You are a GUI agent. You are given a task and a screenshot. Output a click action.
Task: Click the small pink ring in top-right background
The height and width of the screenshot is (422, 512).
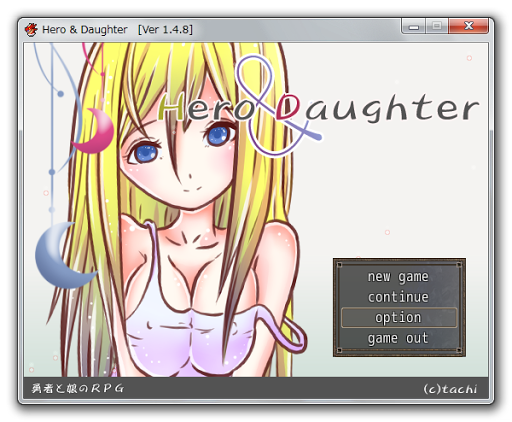pyautogui.click(x=469, y=58)
